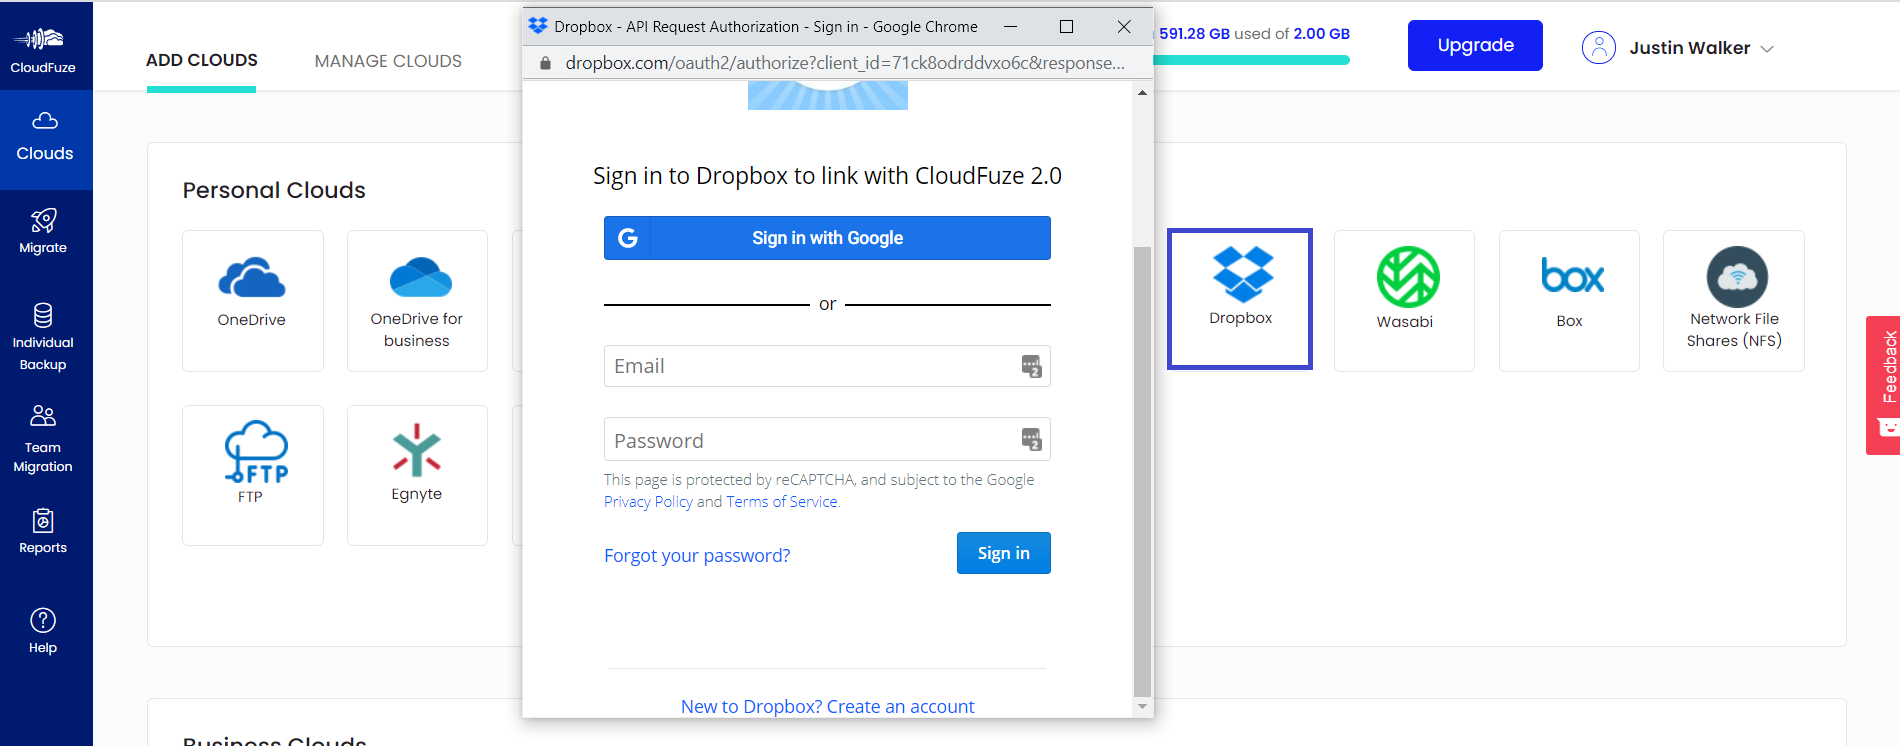Open Individual Backup from sidebar
Viewport: 1900px width, 746px height.
pos(43,337)
